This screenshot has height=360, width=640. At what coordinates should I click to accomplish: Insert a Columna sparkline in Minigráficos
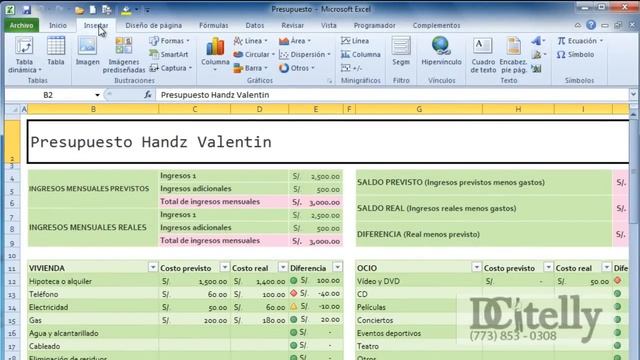(360, 54)
